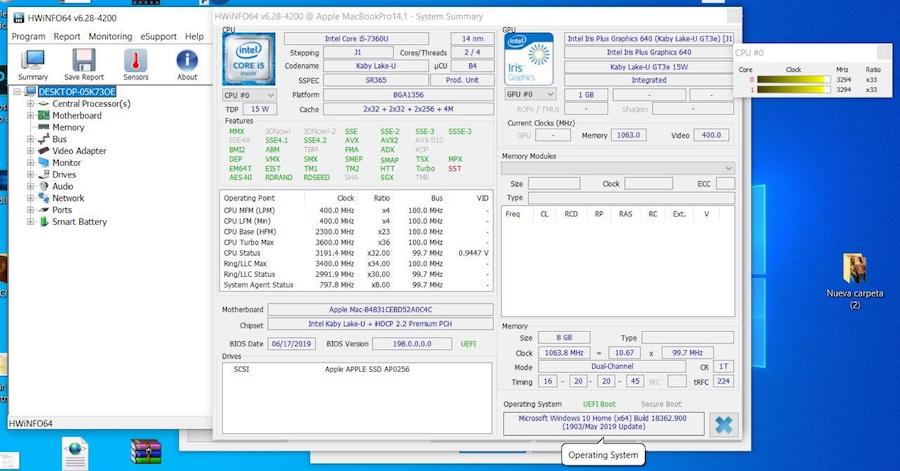
Task: Open the GPU #0 selector dropdown
Action: 529,94
